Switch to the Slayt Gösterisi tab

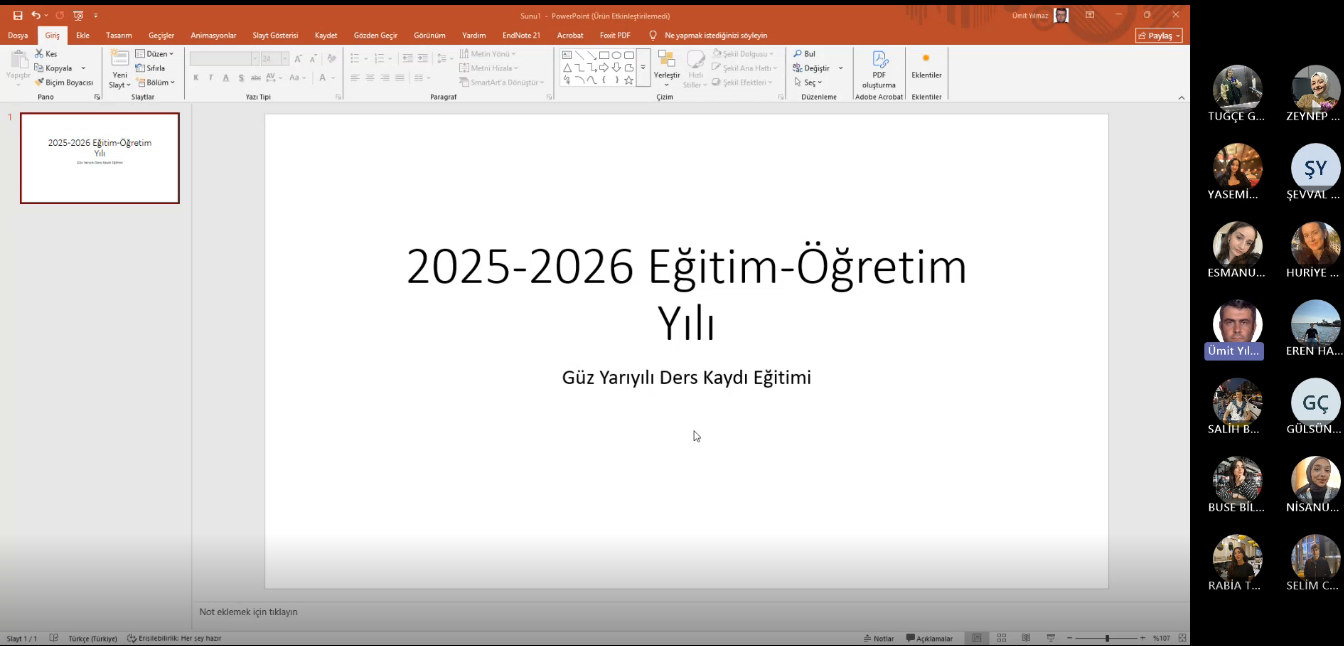275,35
